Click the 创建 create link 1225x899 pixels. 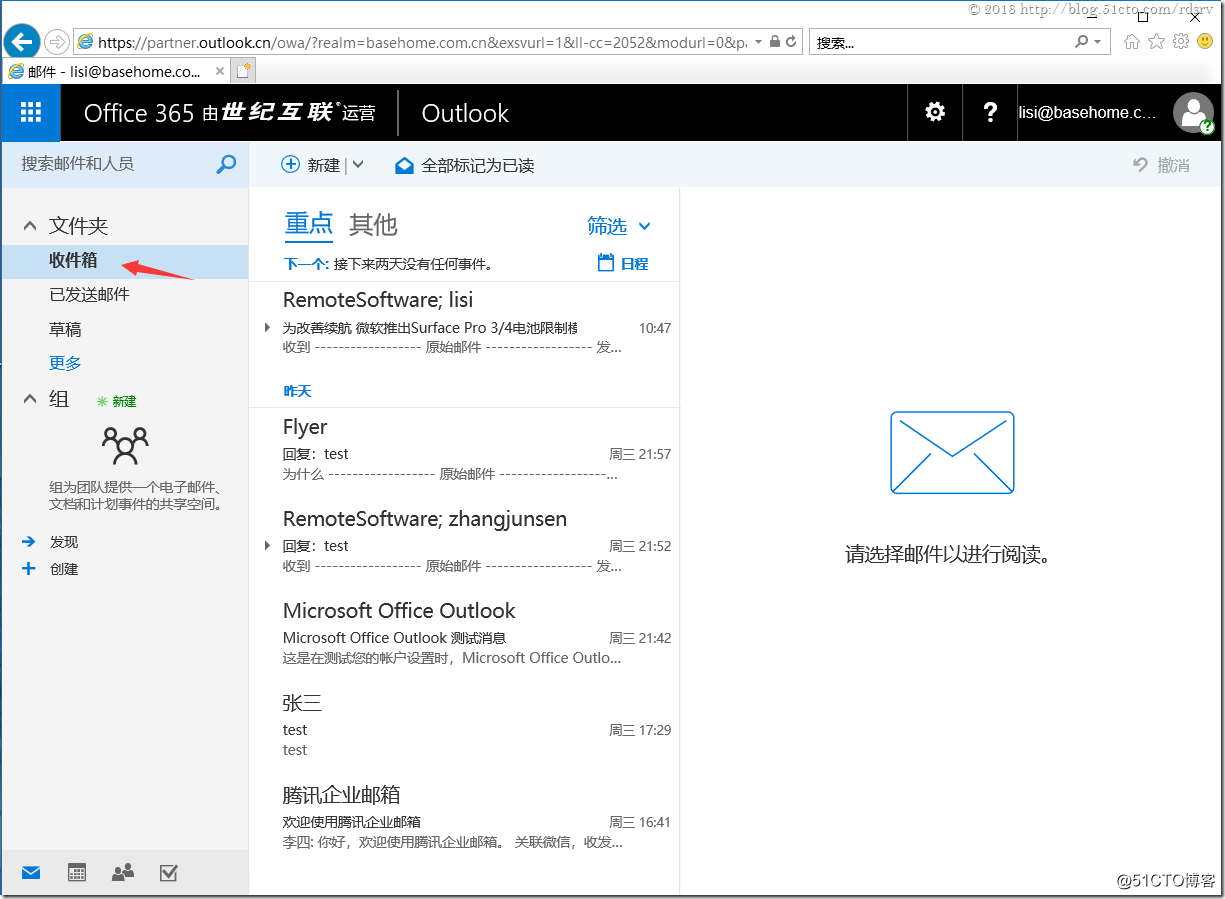point(64,569)
